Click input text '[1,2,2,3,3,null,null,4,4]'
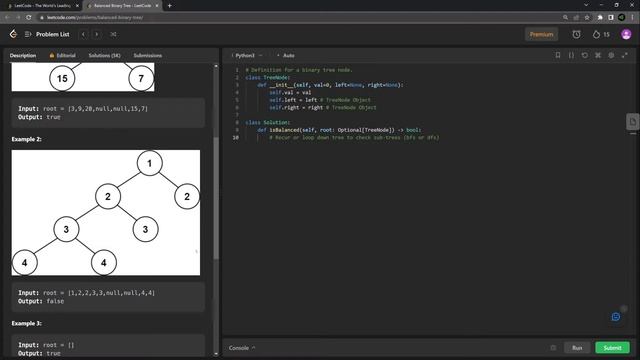The height and width of the screenshot is (360, 640). pos(111,293)
